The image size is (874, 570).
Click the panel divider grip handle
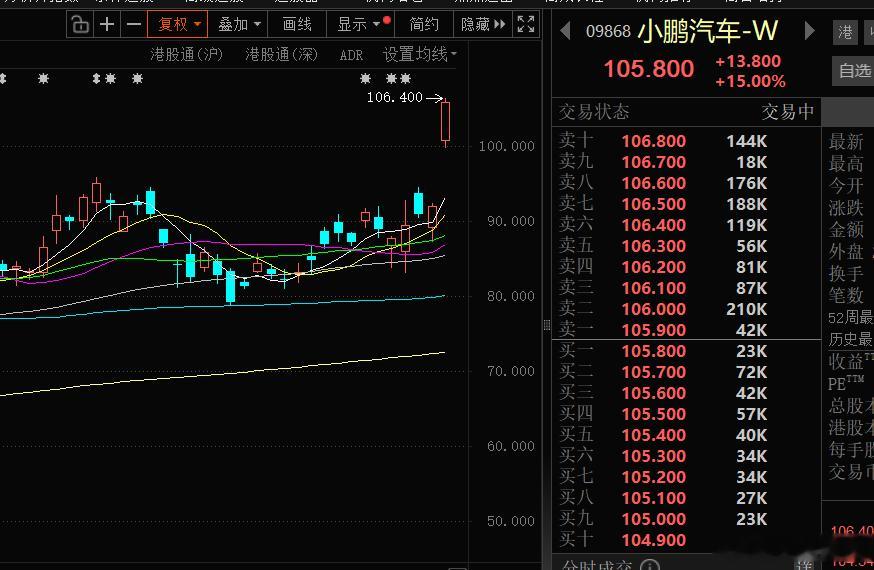tap(547, 325)
